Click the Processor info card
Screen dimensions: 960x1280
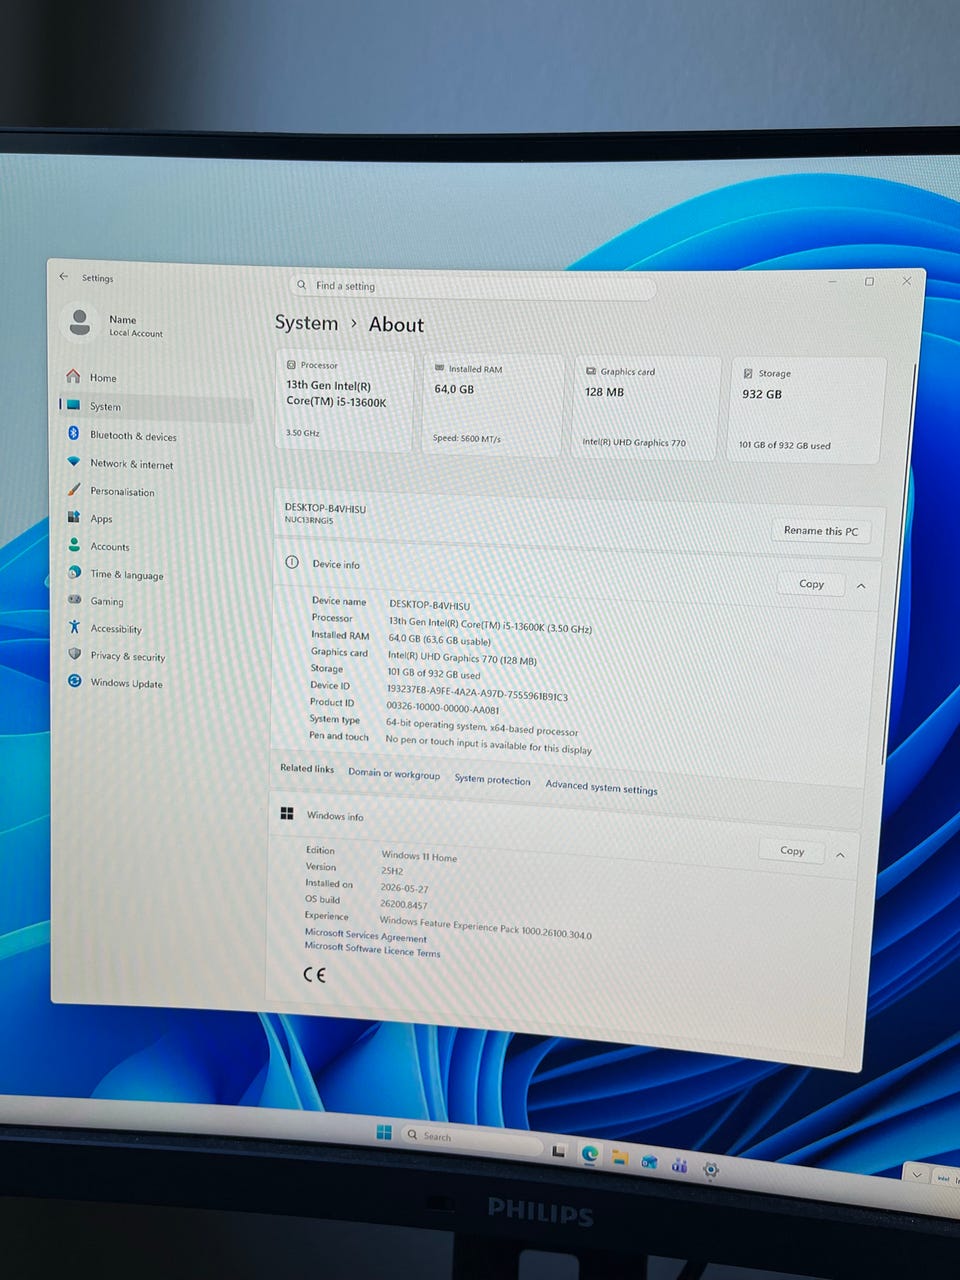pos(344,401)
